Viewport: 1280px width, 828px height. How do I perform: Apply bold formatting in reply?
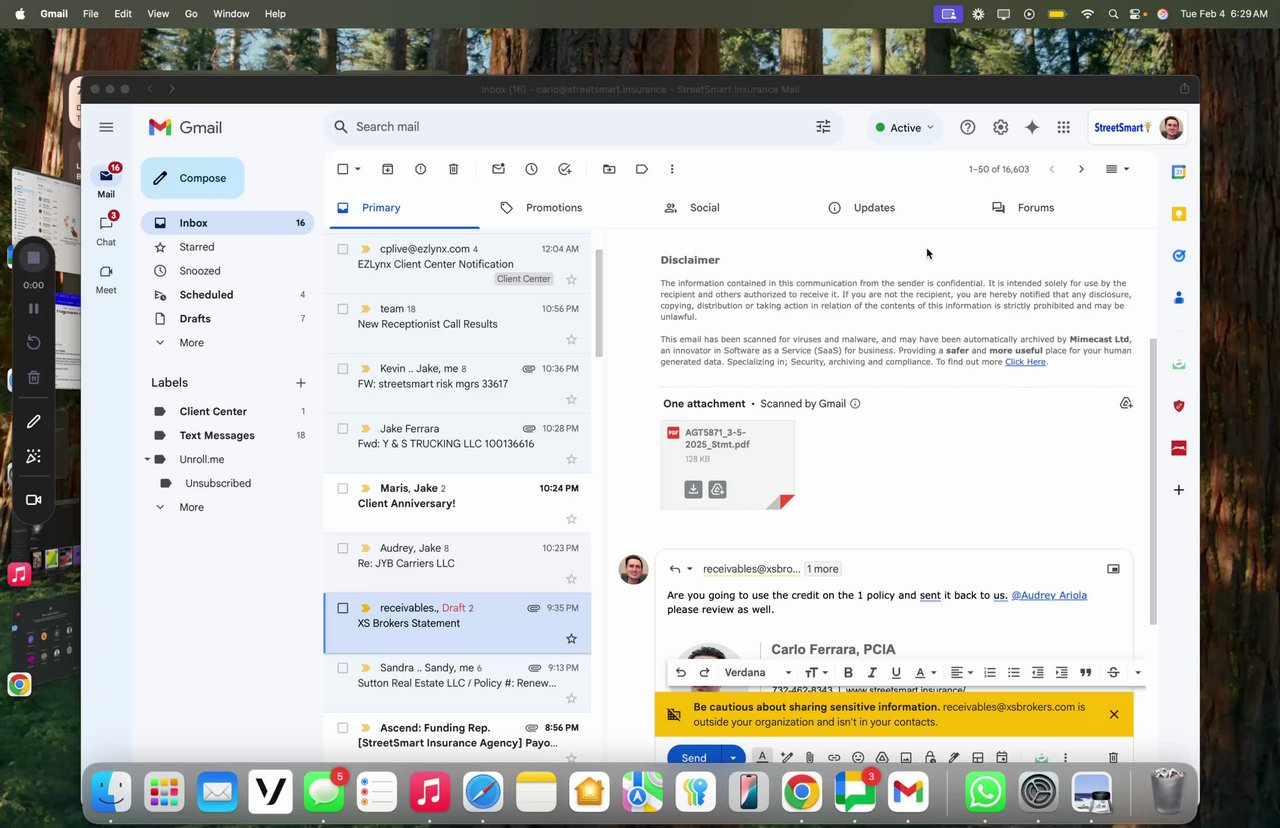point(848,673)
